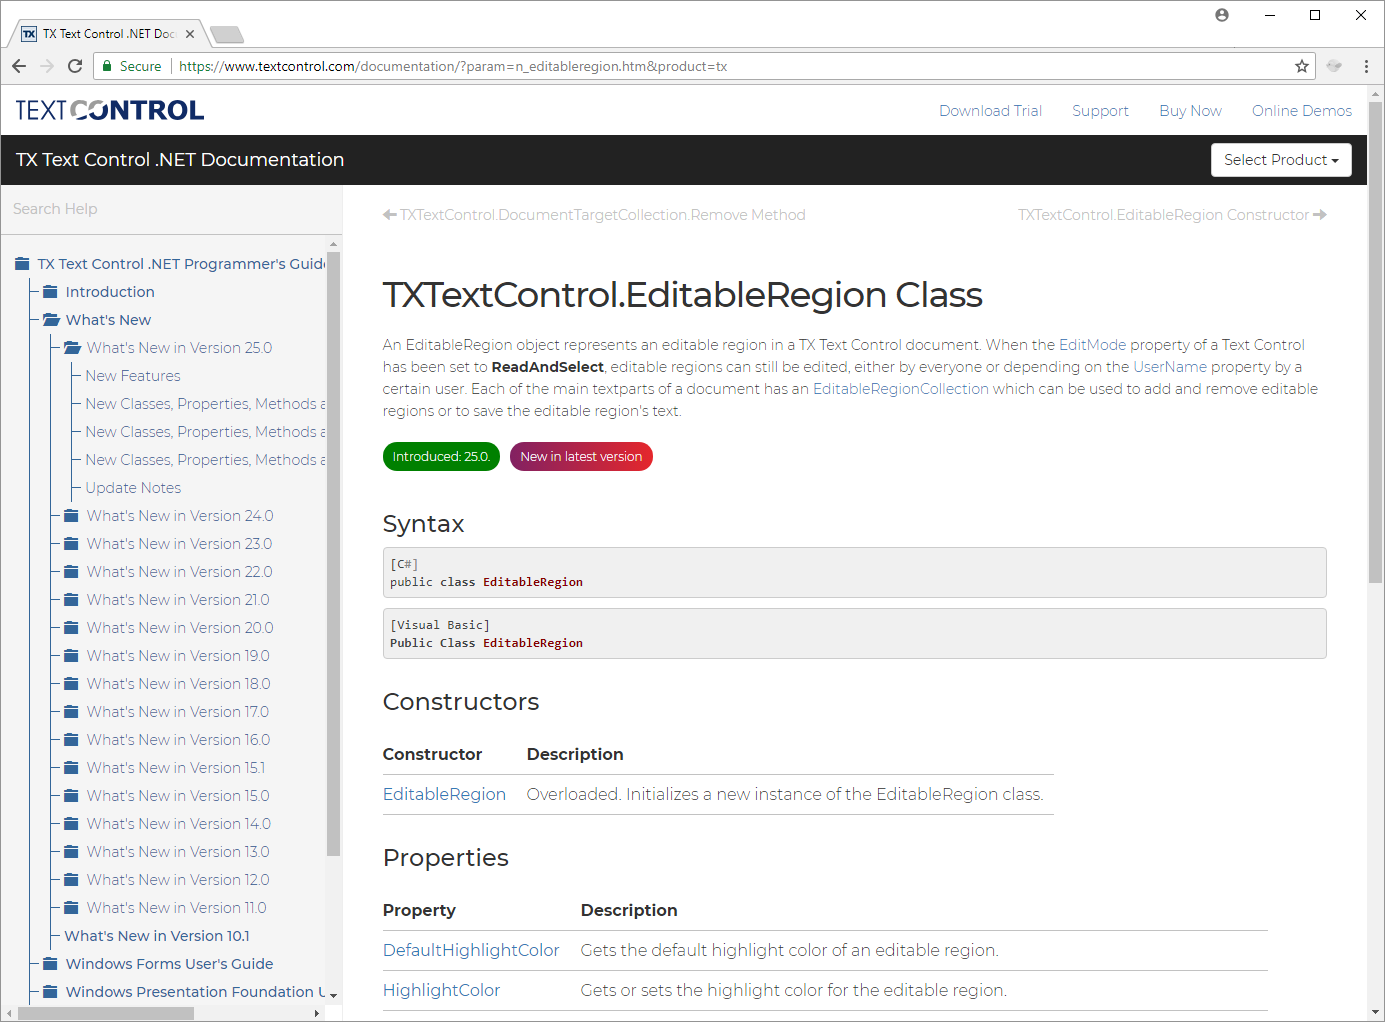1385x1022 pixels.
Task: Open the EditableRegion constructor link
Action: click(444, 794)
